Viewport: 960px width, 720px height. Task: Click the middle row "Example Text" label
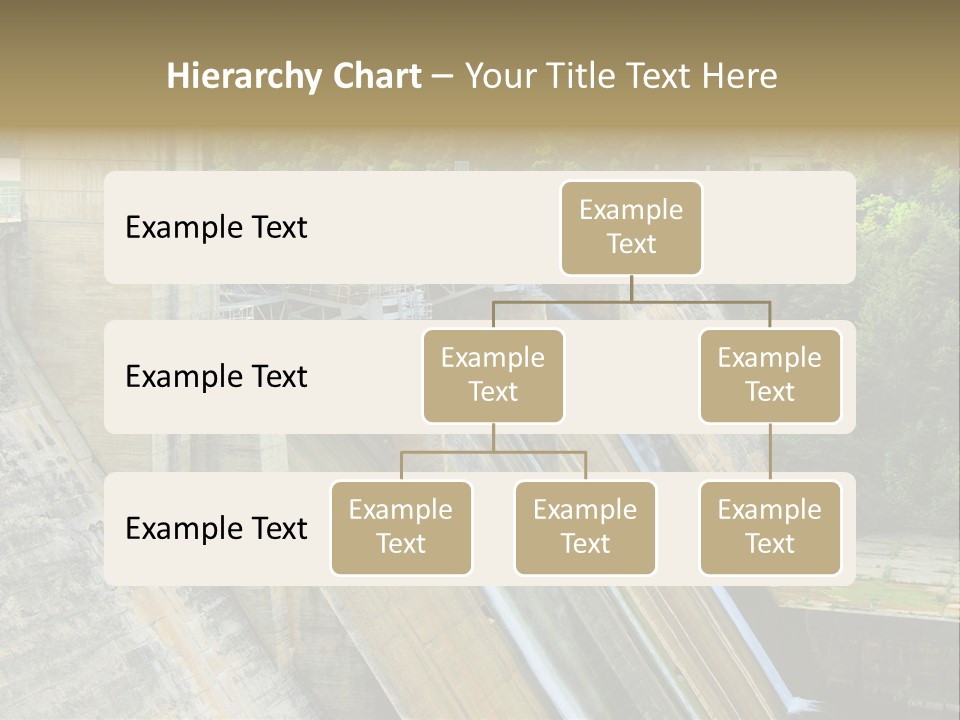[x=216, y=377]
